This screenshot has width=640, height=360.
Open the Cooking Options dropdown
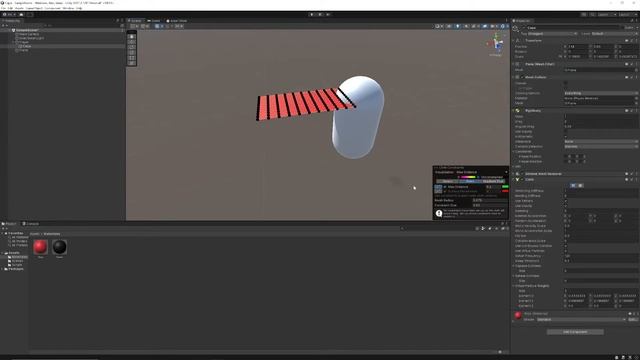601,93
